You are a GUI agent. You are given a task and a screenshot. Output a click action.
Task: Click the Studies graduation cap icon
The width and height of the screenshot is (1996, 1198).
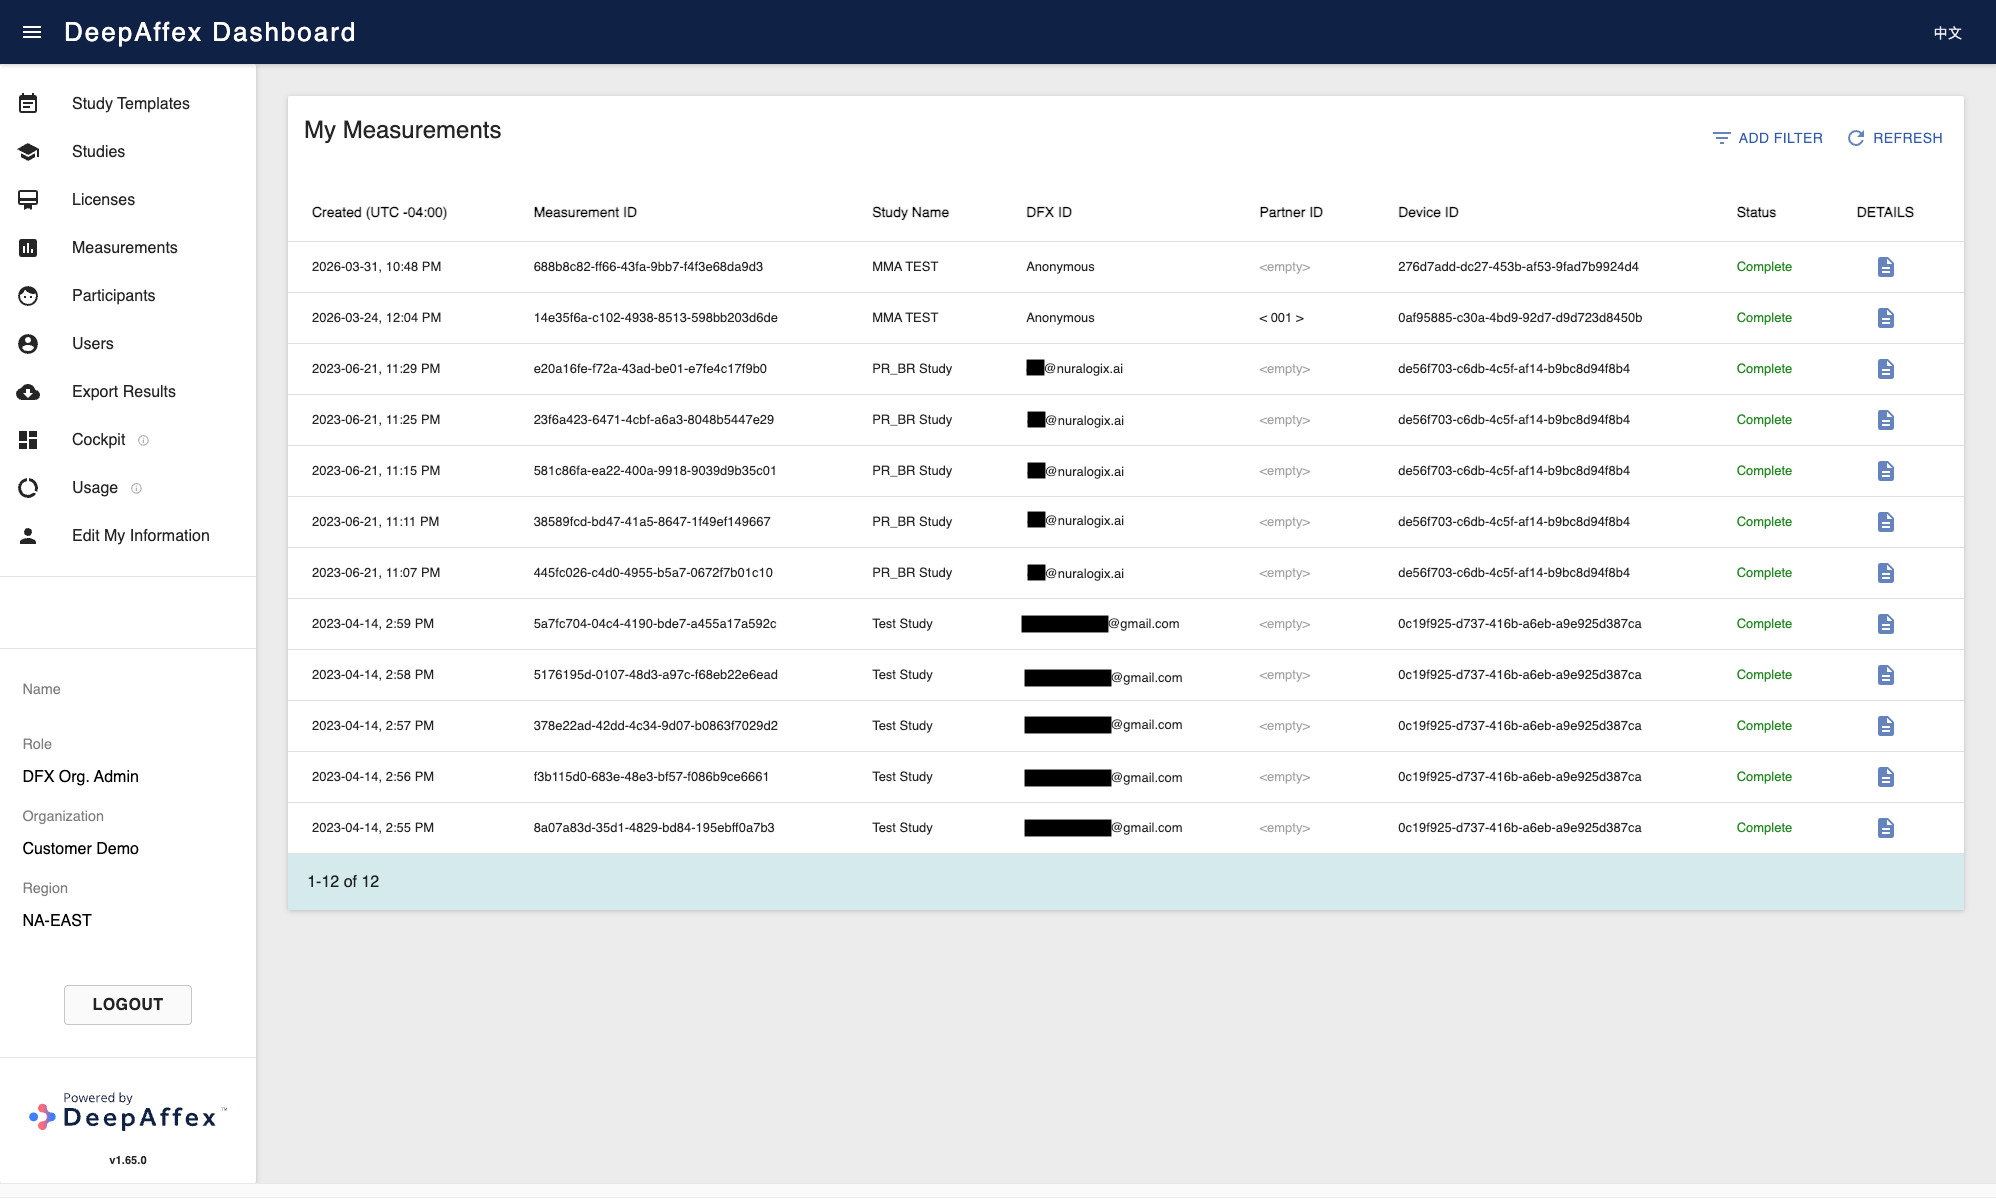pyautogui.click(x=28, y=151)
